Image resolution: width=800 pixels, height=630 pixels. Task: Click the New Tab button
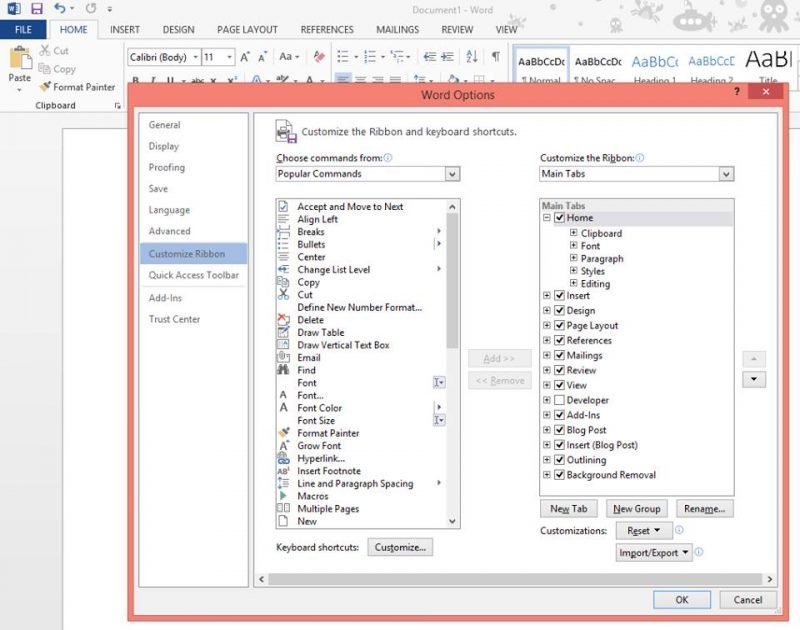point(569,509)
